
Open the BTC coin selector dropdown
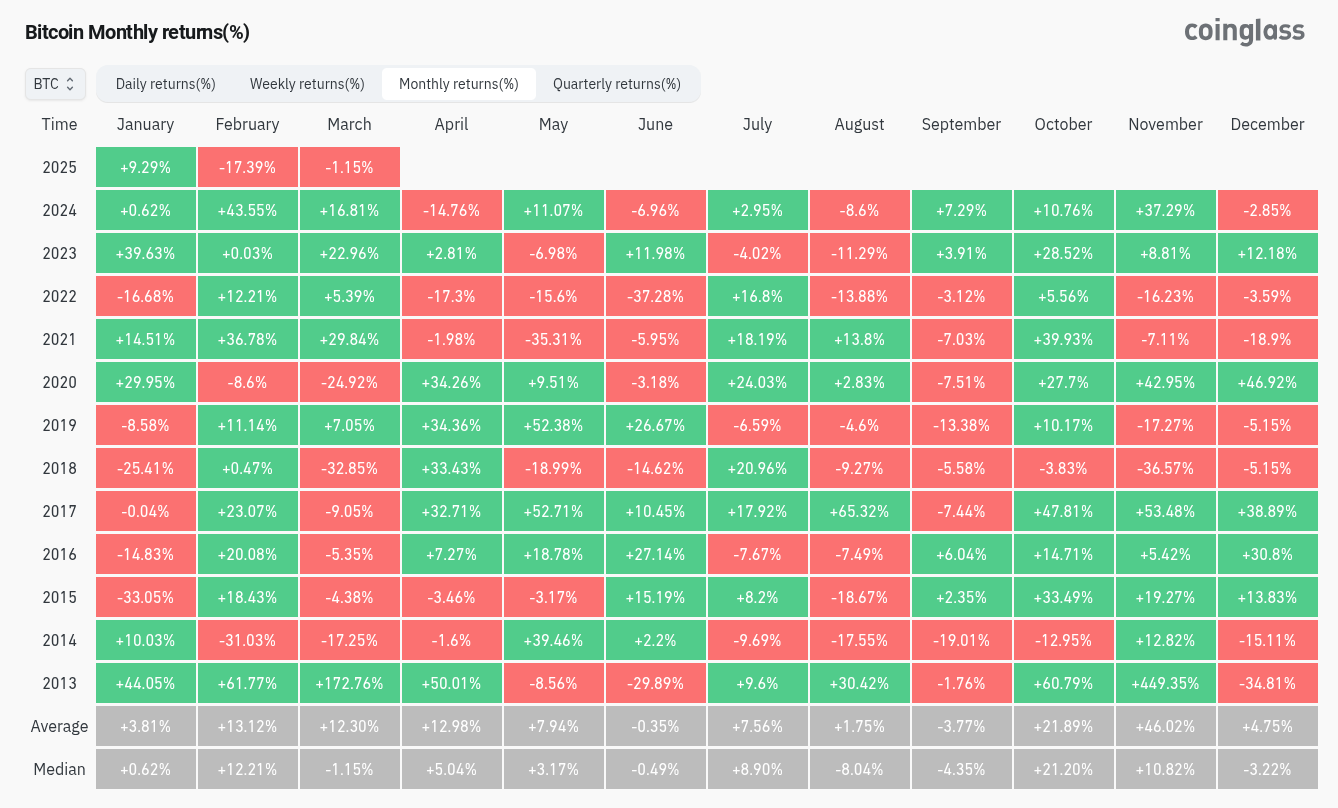[x=55, y=84]
